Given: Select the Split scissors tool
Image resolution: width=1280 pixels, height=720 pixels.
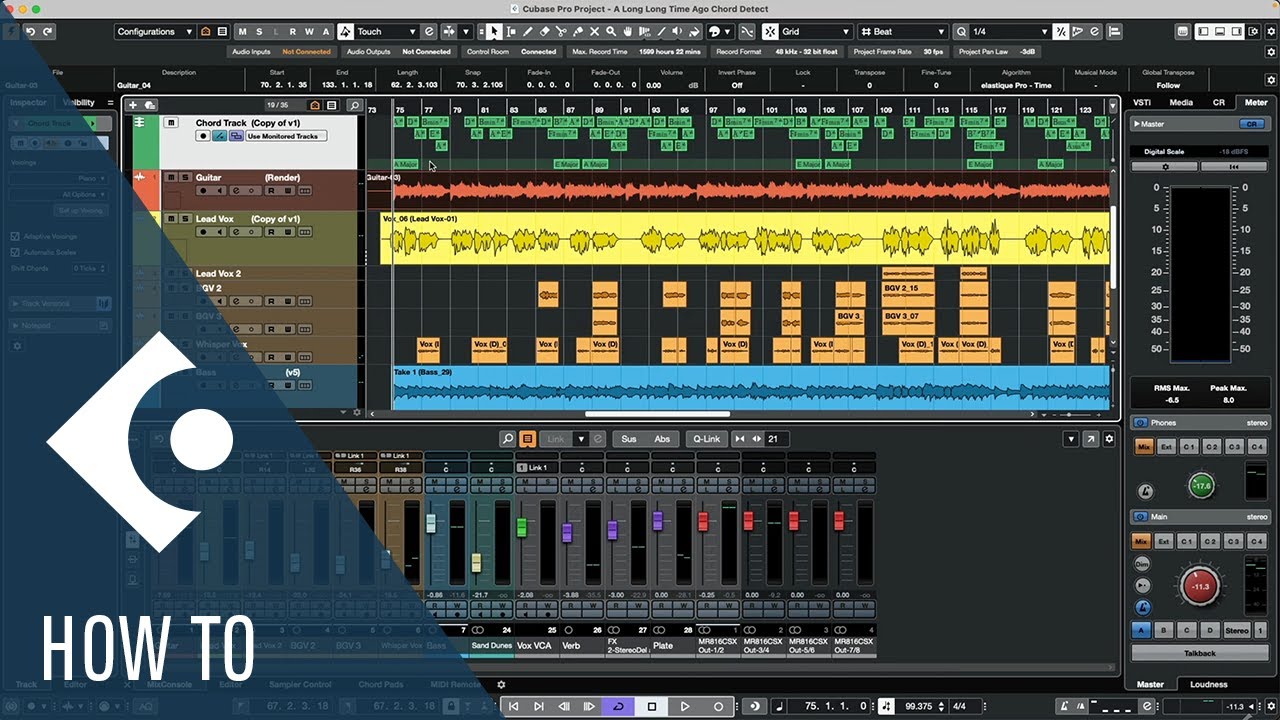Looking at the screenshot, I should [561, 32].
